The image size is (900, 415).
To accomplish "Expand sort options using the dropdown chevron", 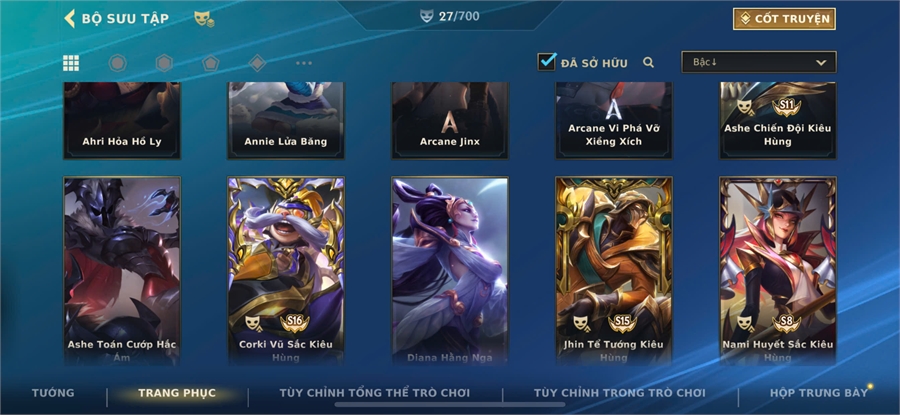I will pyautogui.click(x=821, y=63).
